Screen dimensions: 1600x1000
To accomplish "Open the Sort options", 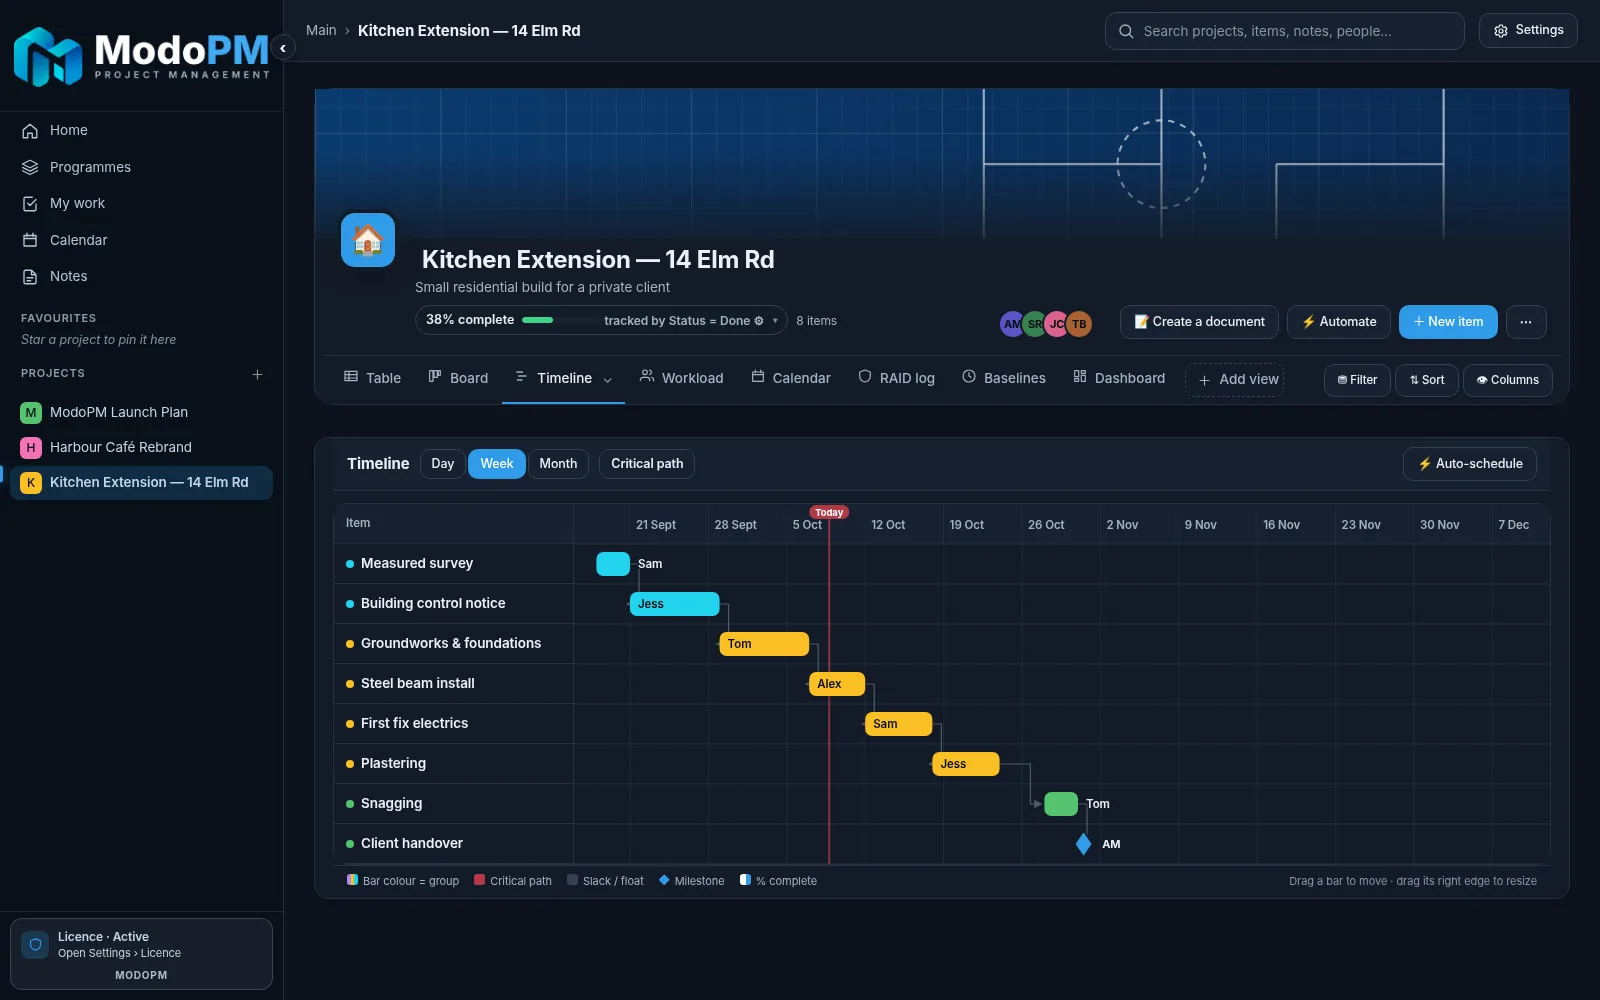I will point(1427,380).
